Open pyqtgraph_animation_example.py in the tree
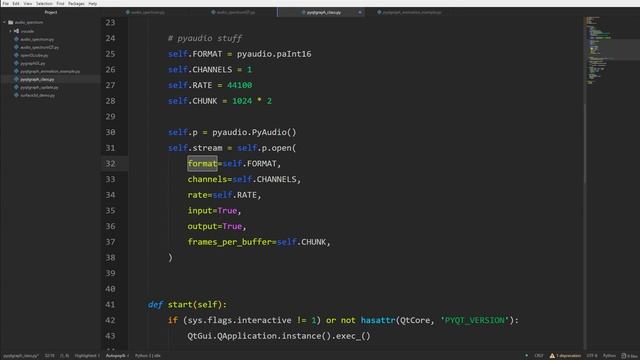 tap(50, 71)
